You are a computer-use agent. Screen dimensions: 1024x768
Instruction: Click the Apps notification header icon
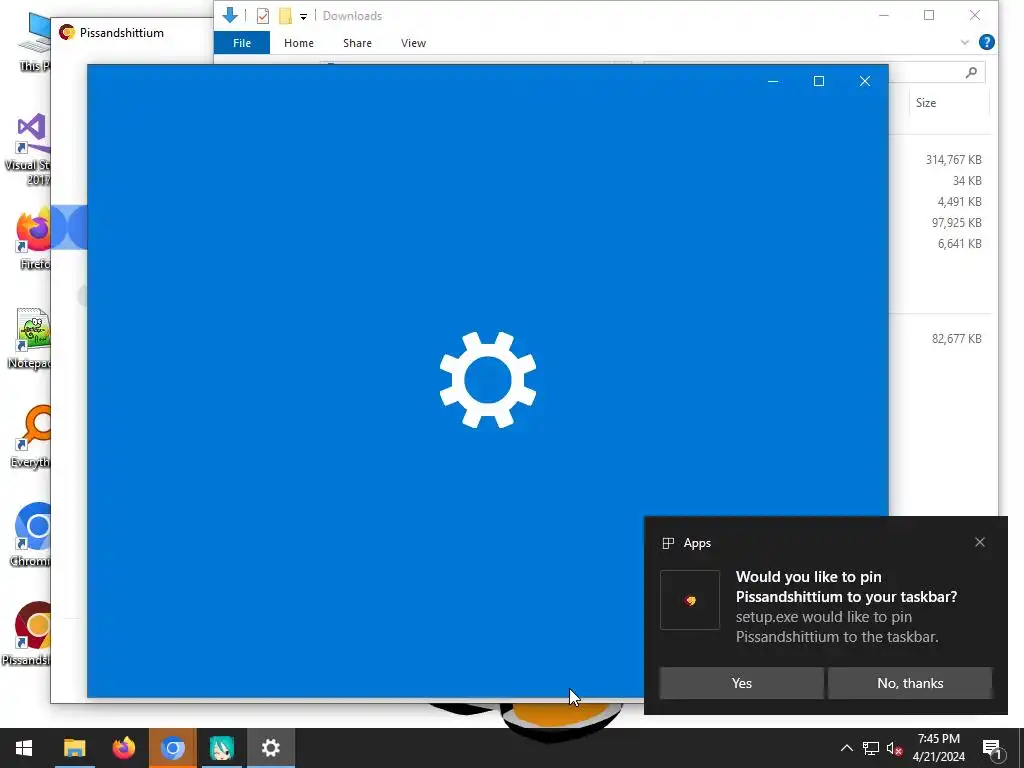[x=667, y=543]
